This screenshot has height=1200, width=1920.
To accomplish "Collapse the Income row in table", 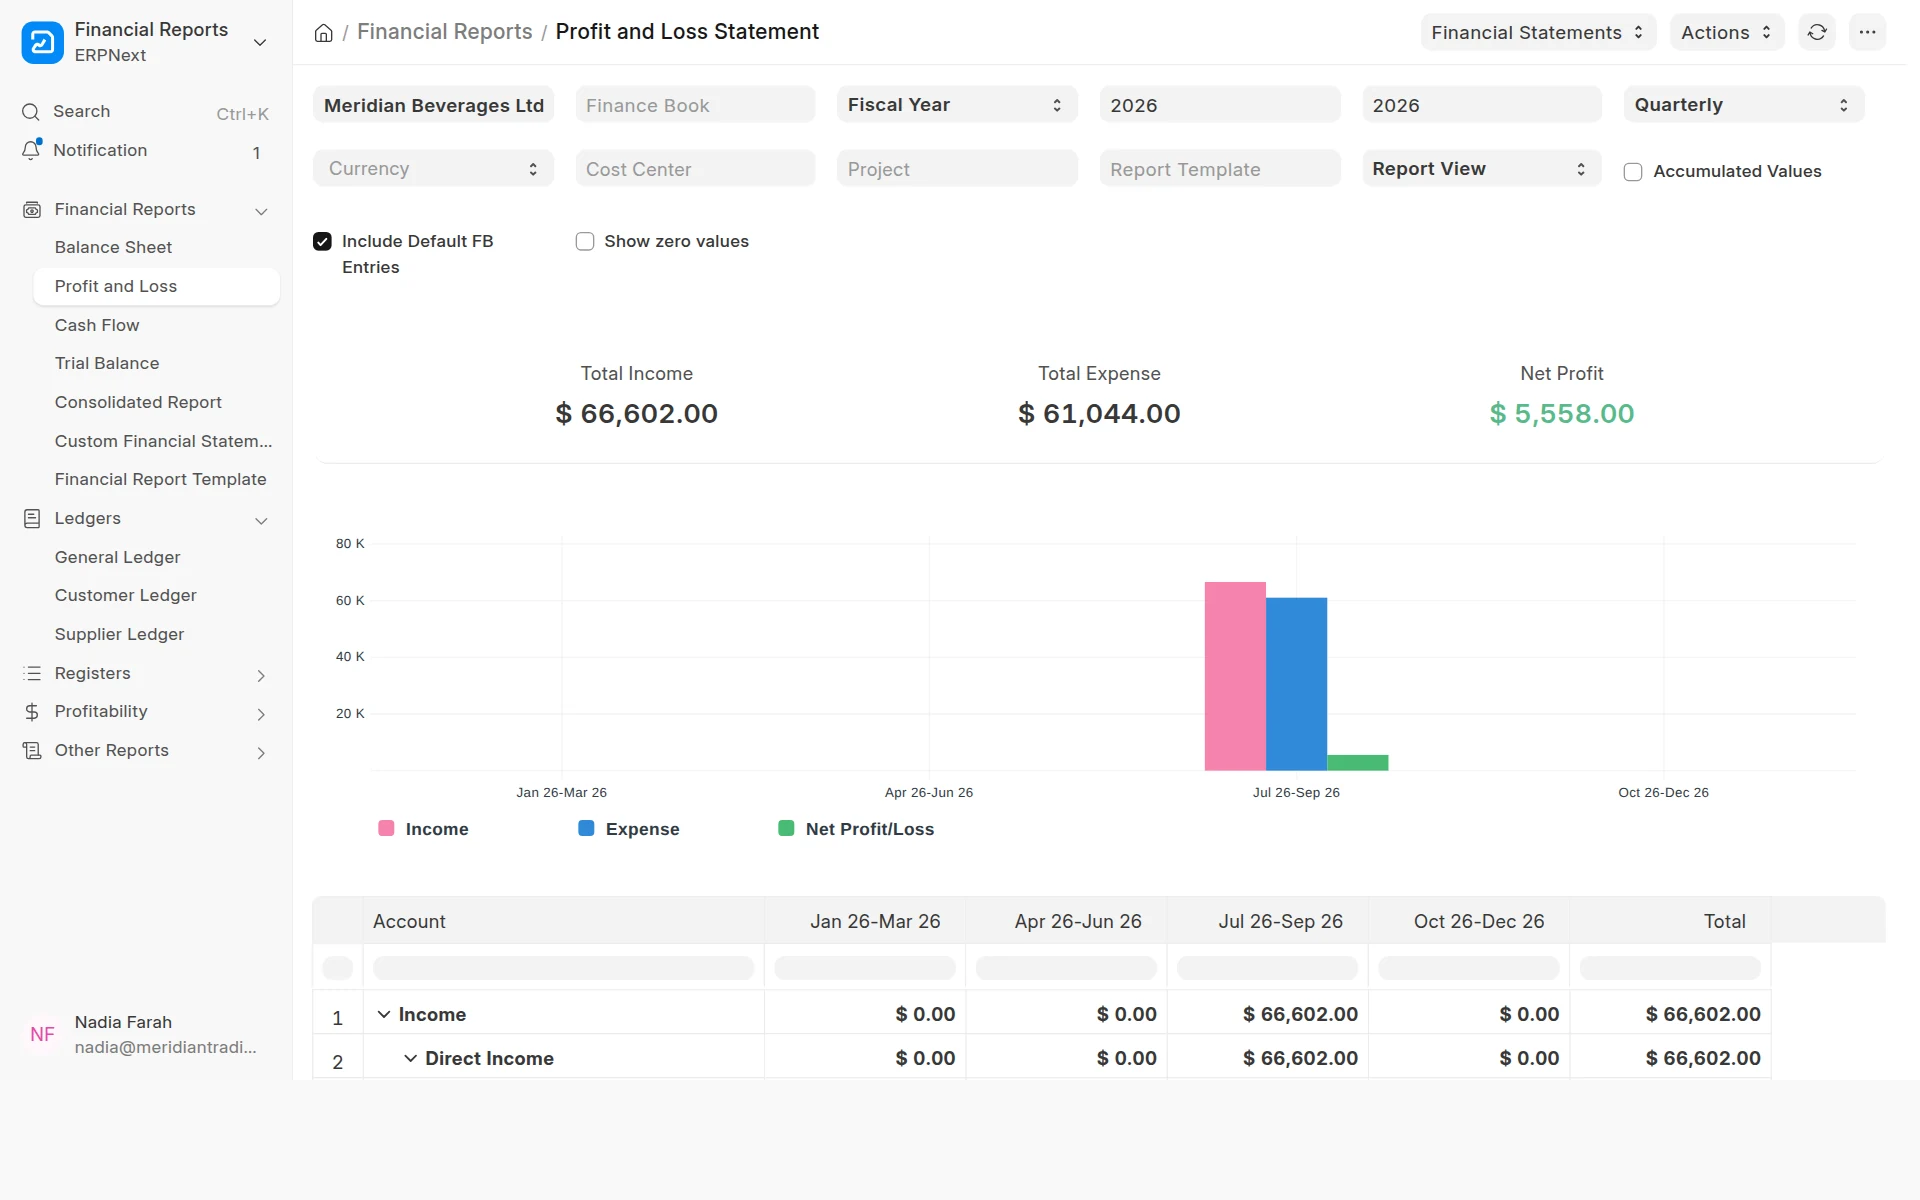I will 383,1015.
